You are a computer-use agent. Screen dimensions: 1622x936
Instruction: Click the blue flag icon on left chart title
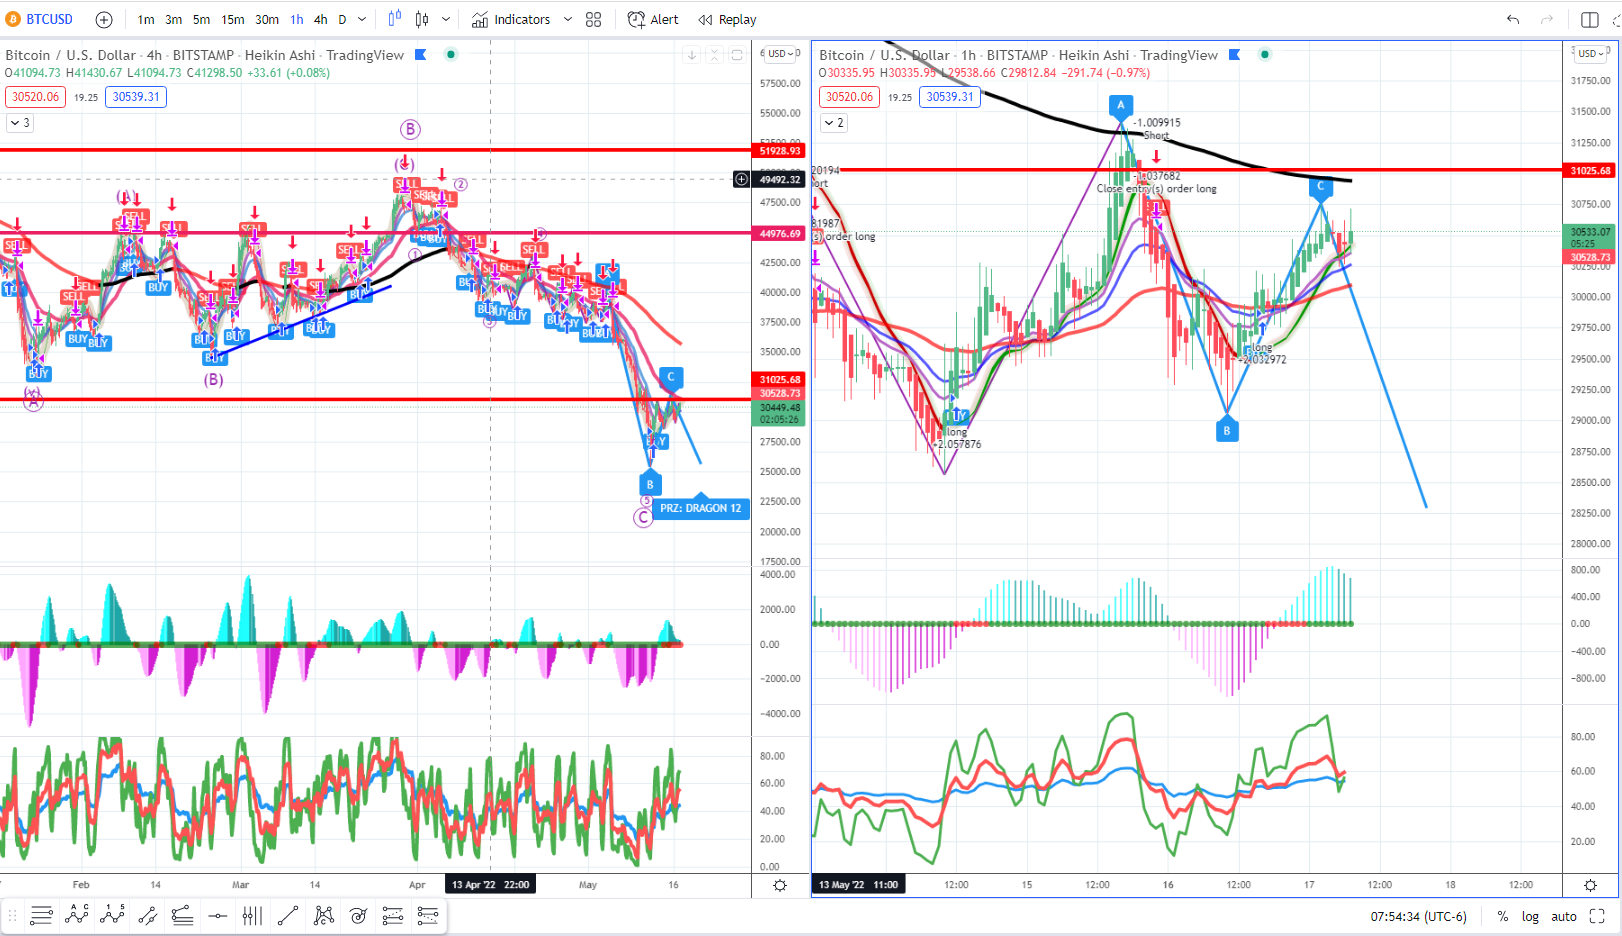(x=421, y=55)
